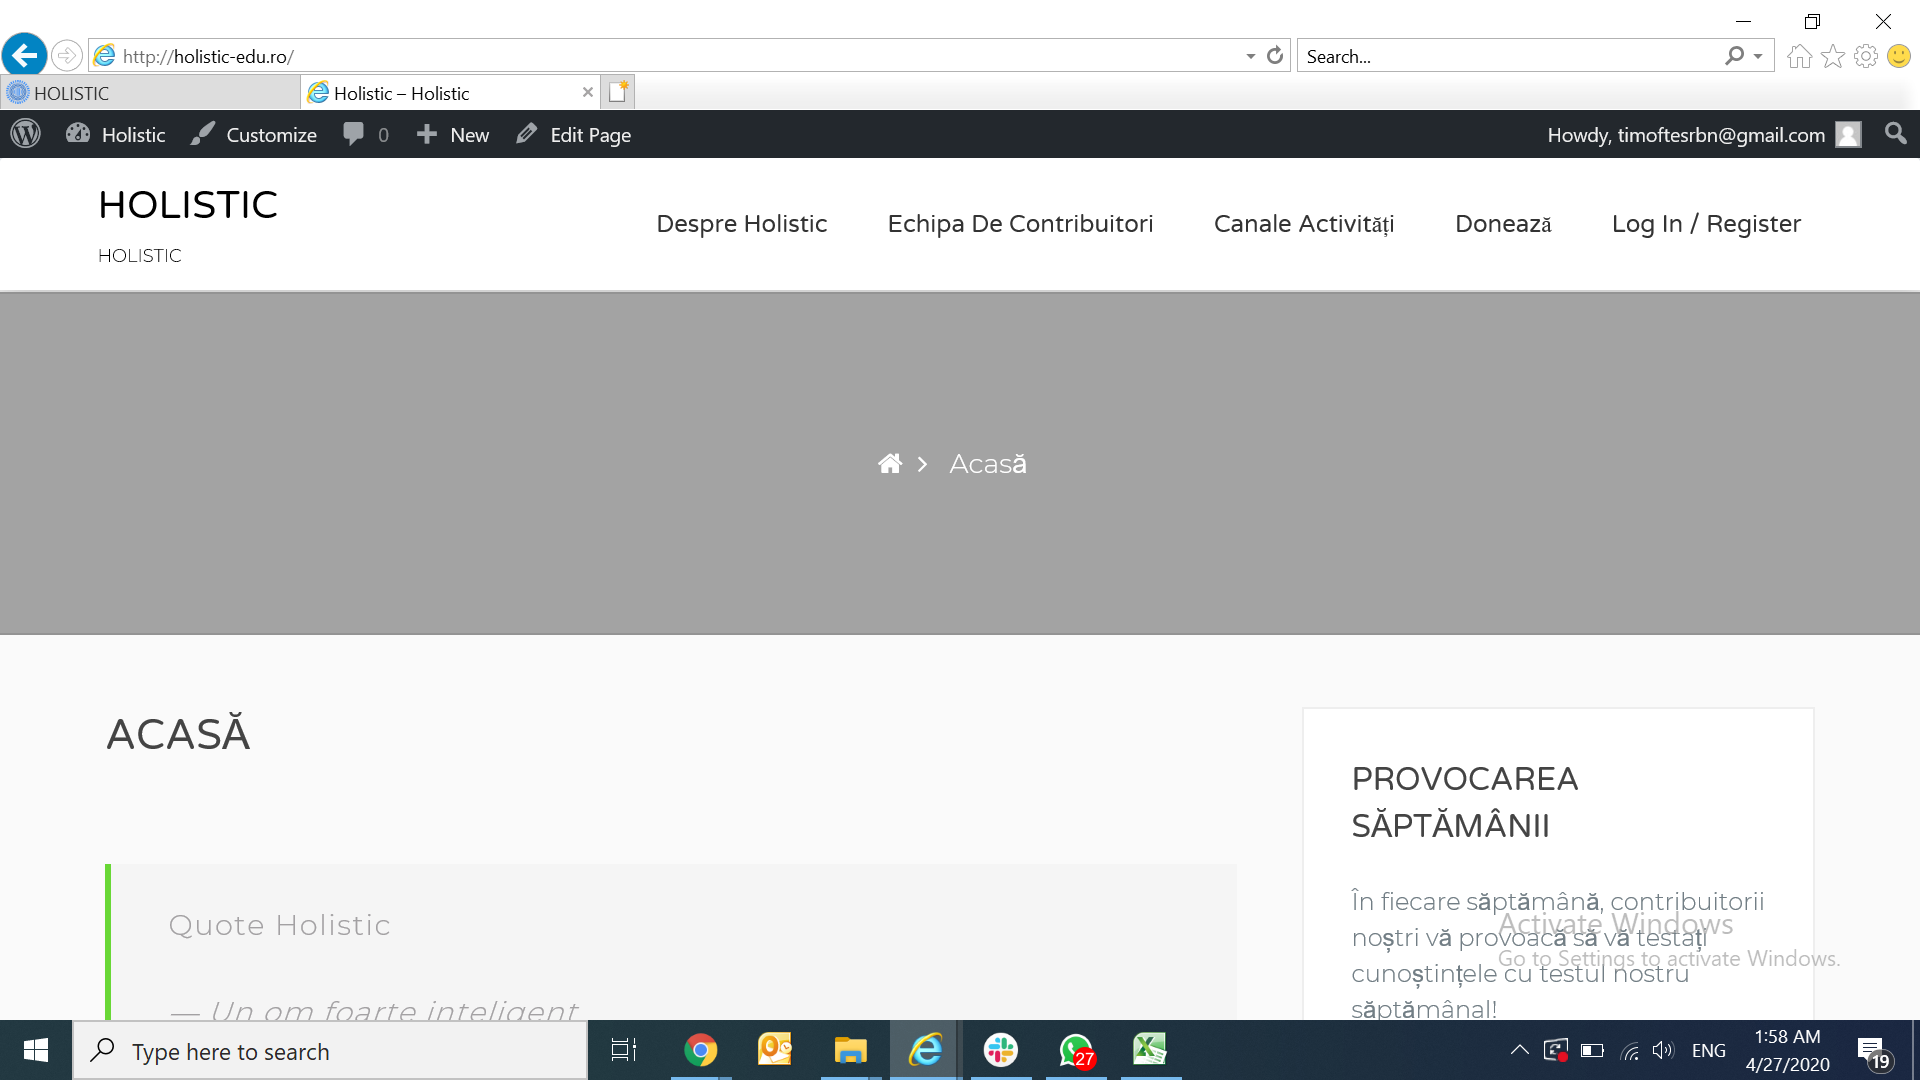The width and height of the screenshot is (1920, 1080).
Task: Click the WordPress logo in admin bar
Action: coord(26,134)
